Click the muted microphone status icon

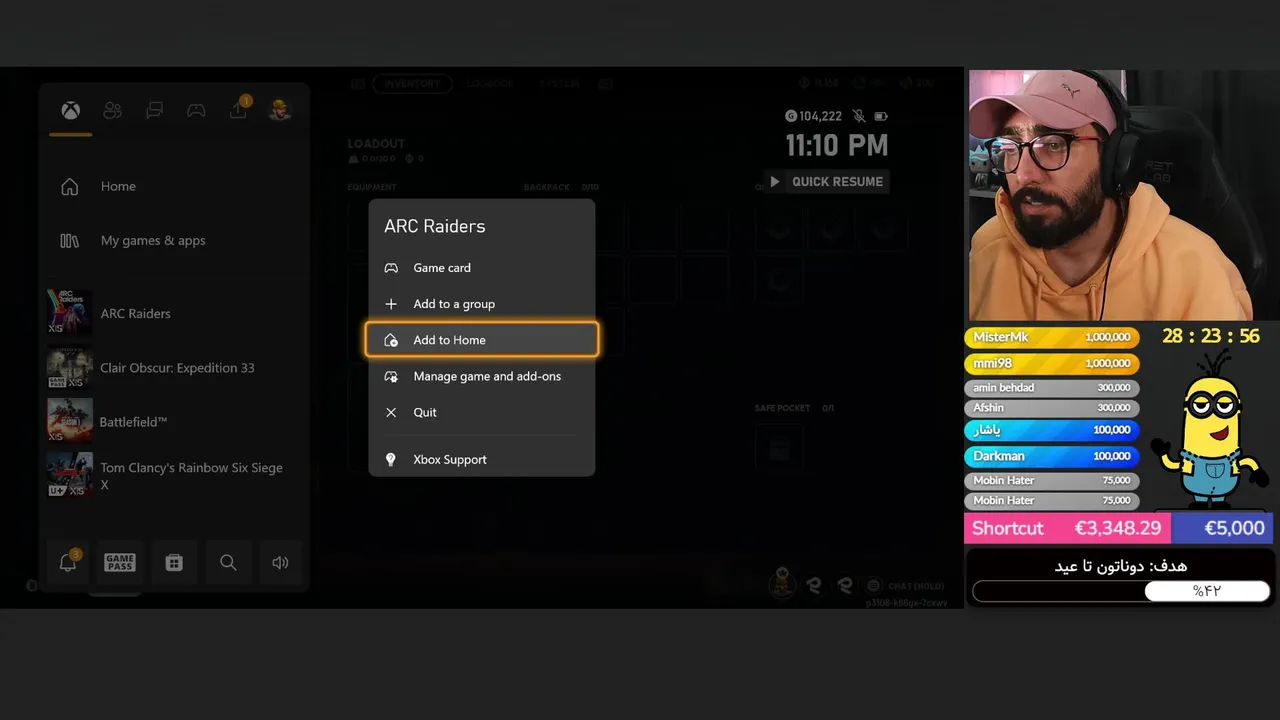pos(859,116)
